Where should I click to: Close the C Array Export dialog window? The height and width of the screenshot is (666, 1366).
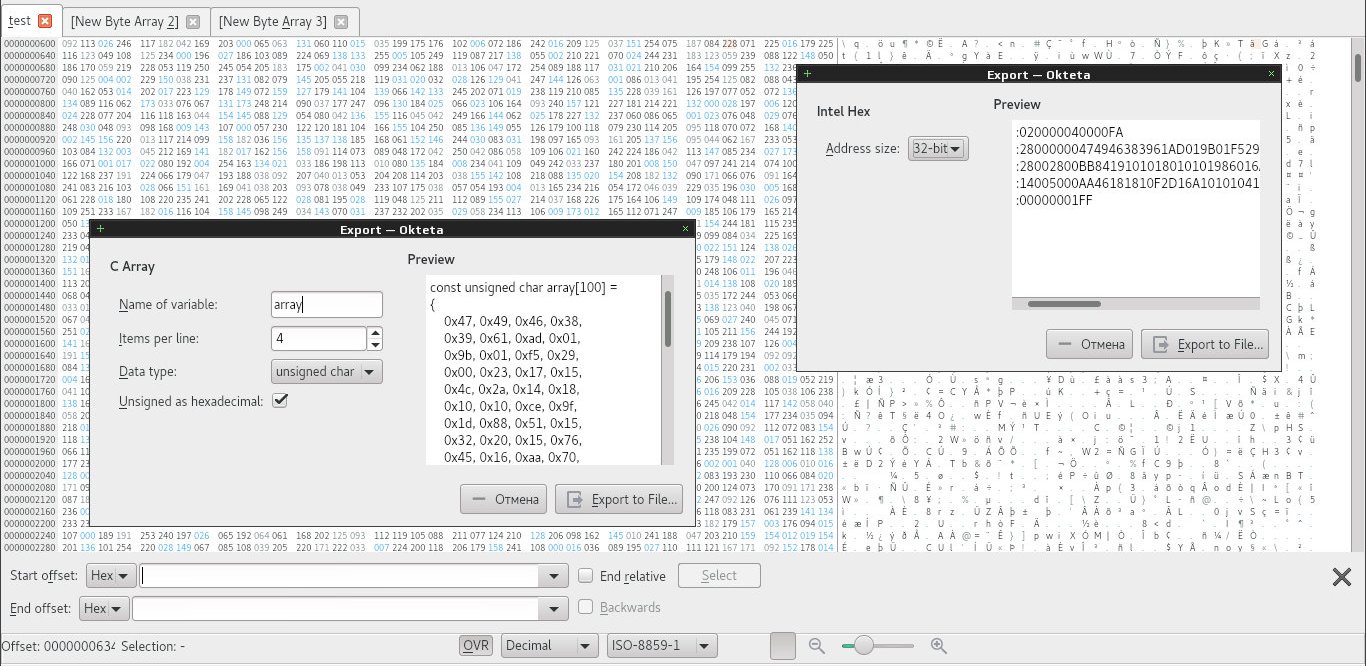(685, 229)
